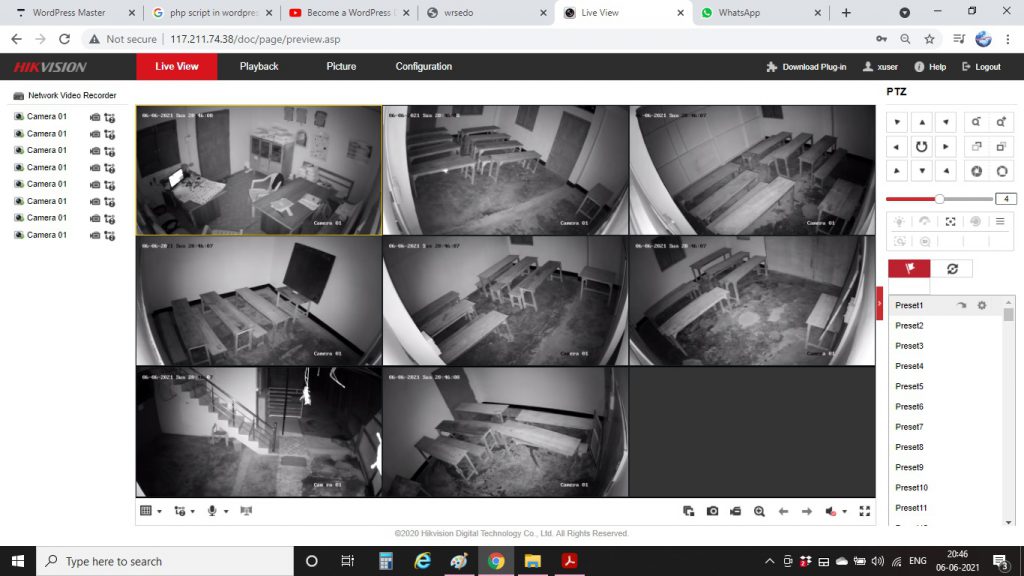Enable digital zoom magnifier in bottom toolbar
1024x576 pixels.
tap(759, 511)
